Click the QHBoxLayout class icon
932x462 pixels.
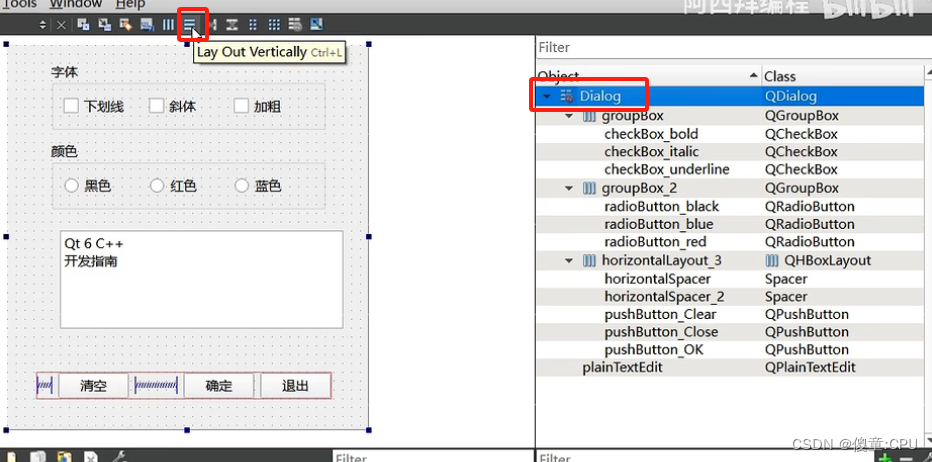(772, 260)
